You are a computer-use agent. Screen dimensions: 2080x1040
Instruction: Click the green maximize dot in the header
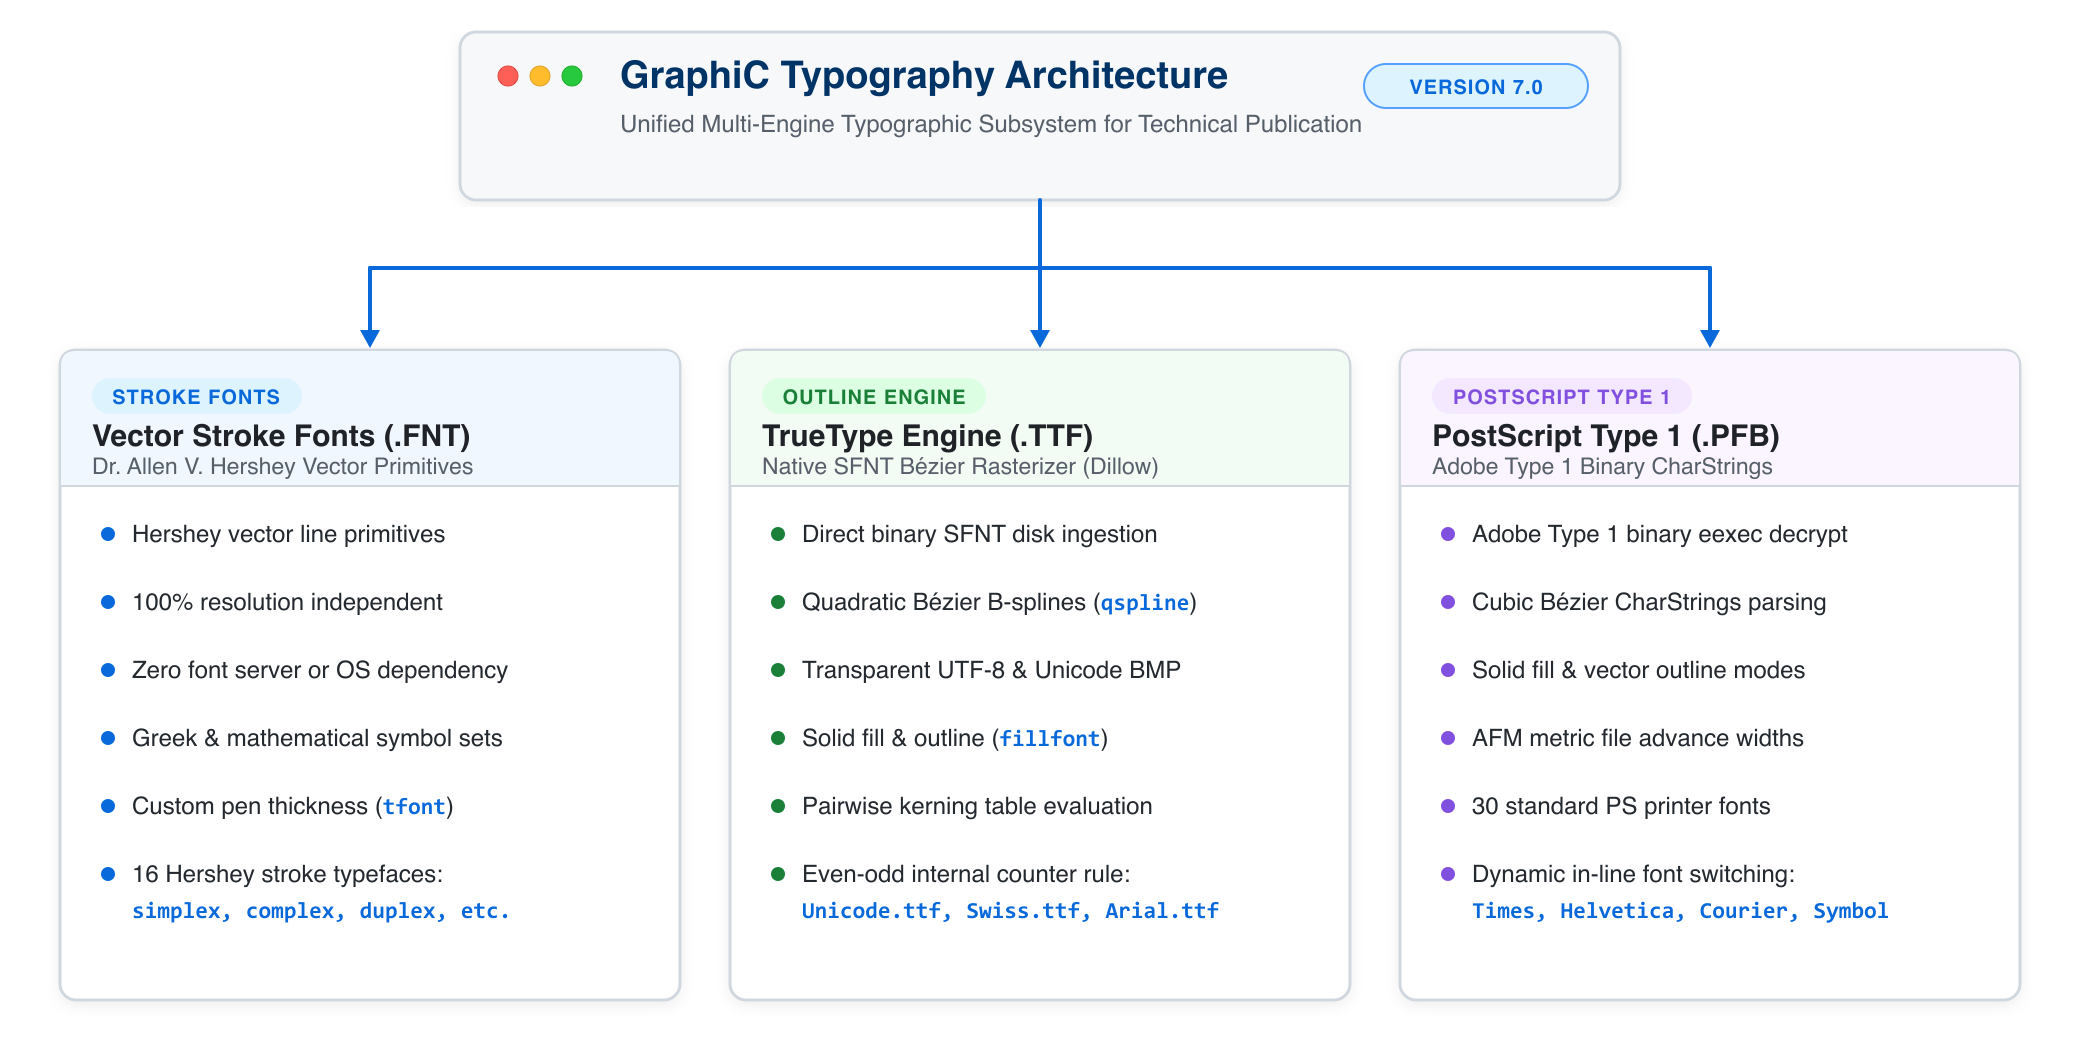(572, 76)
